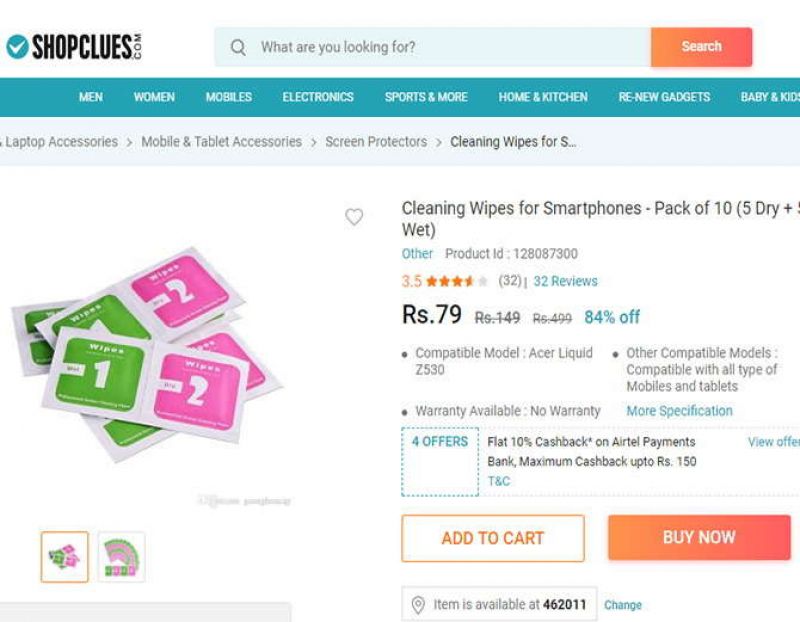Select the first product thumbnail
Viewport: 800px width, 622px height.
[x=65, y=557]
